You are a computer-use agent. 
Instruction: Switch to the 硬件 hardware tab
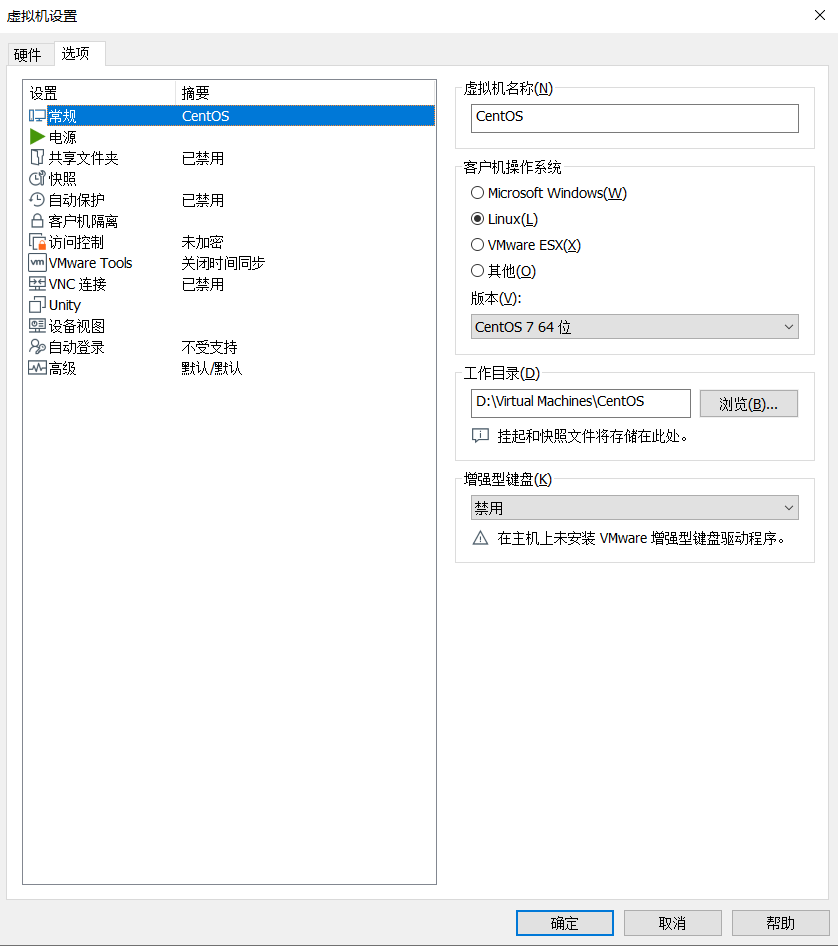(28, 55)
